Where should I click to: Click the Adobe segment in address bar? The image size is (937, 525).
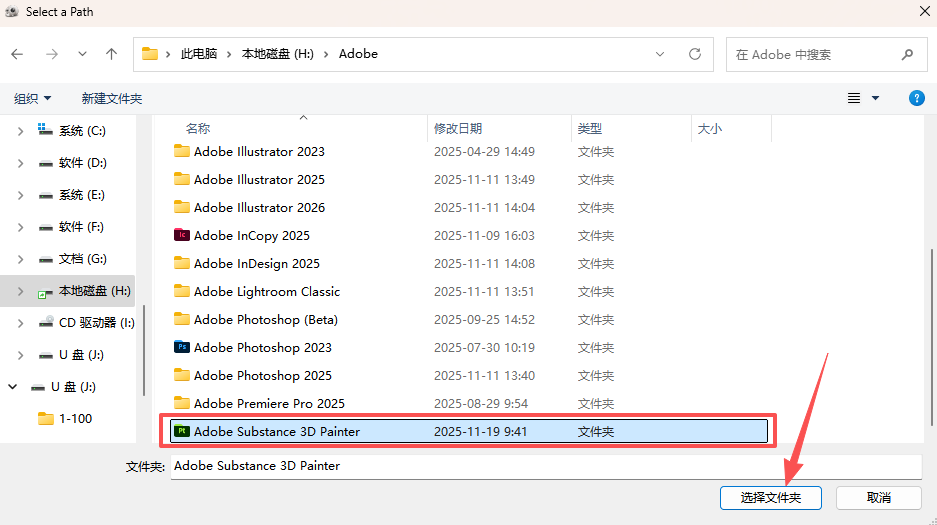pos(358,54)
